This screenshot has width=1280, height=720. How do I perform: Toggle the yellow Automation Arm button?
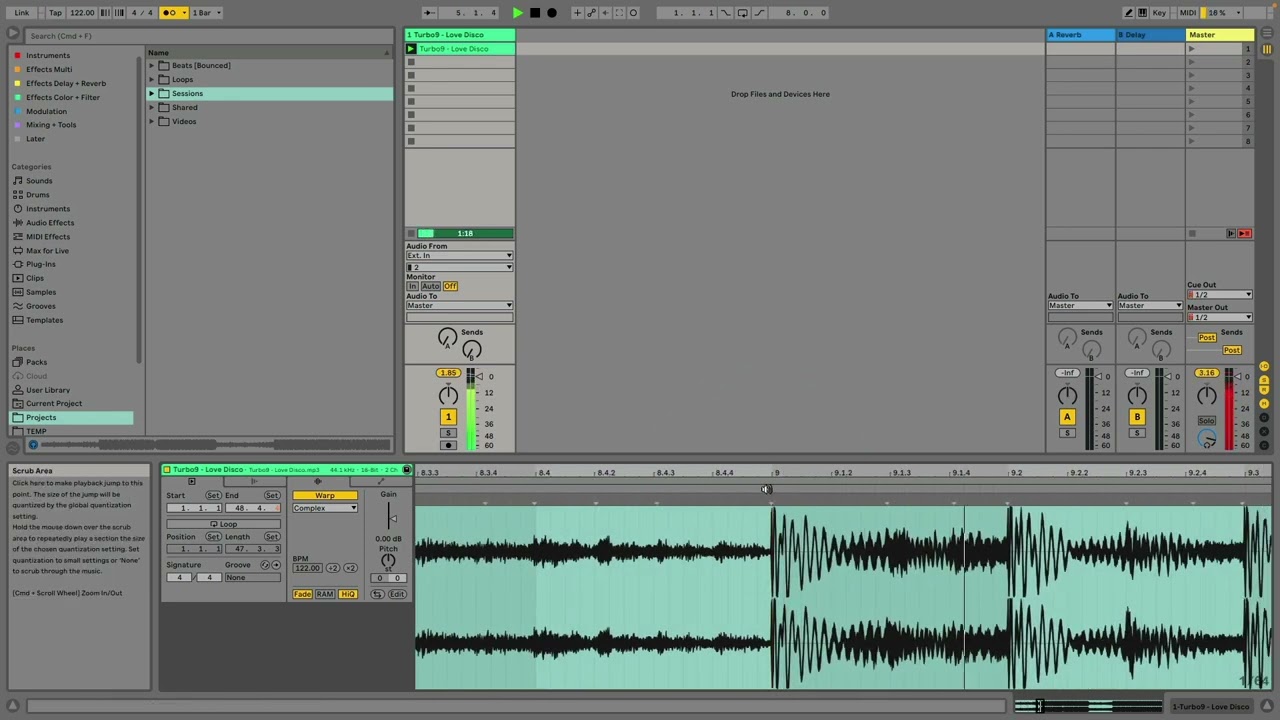coord(591,13)
